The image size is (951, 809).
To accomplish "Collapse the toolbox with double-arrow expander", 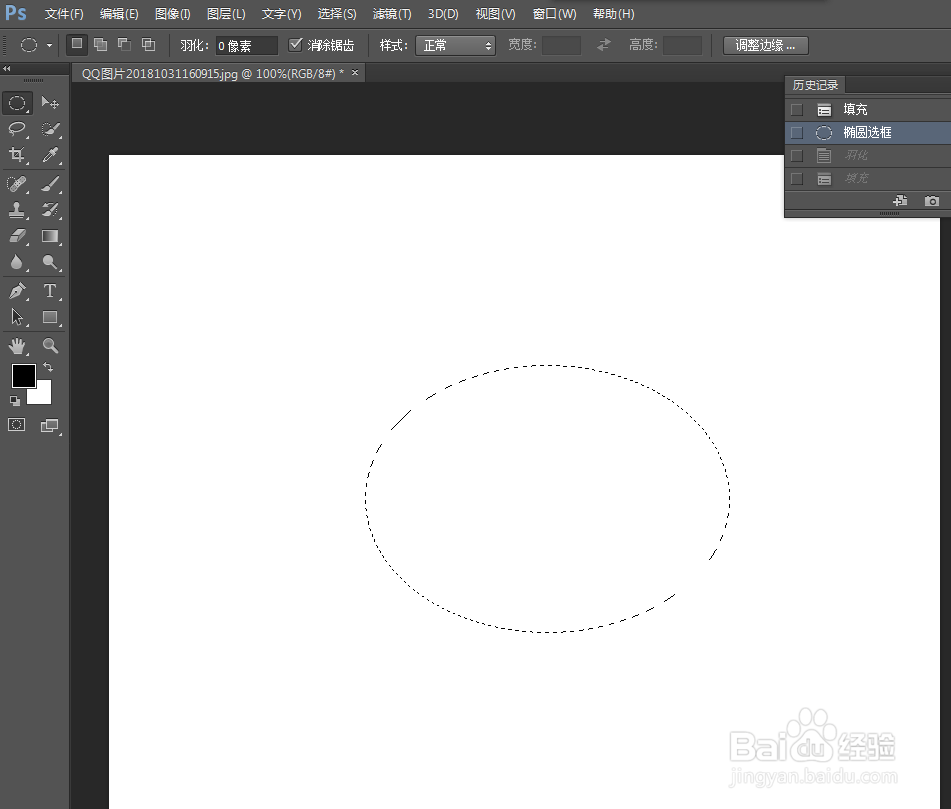I will tap(7, 69).
